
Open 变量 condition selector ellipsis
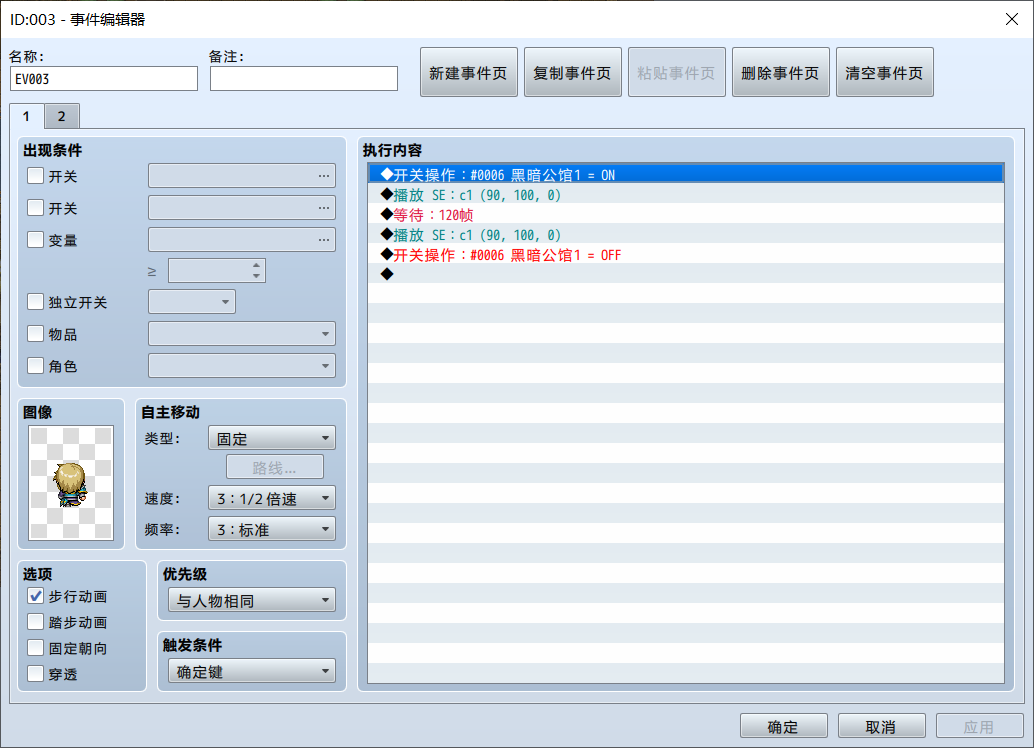coord(324,239)
